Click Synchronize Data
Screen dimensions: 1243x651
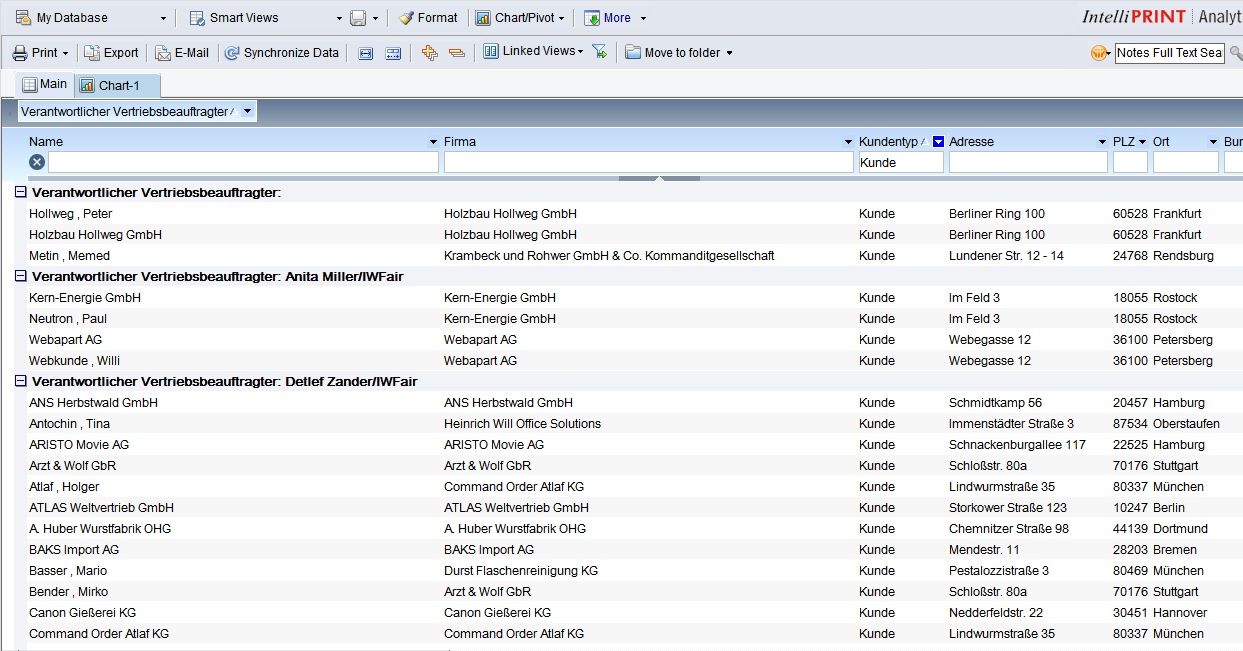click(x=282, y=53)
